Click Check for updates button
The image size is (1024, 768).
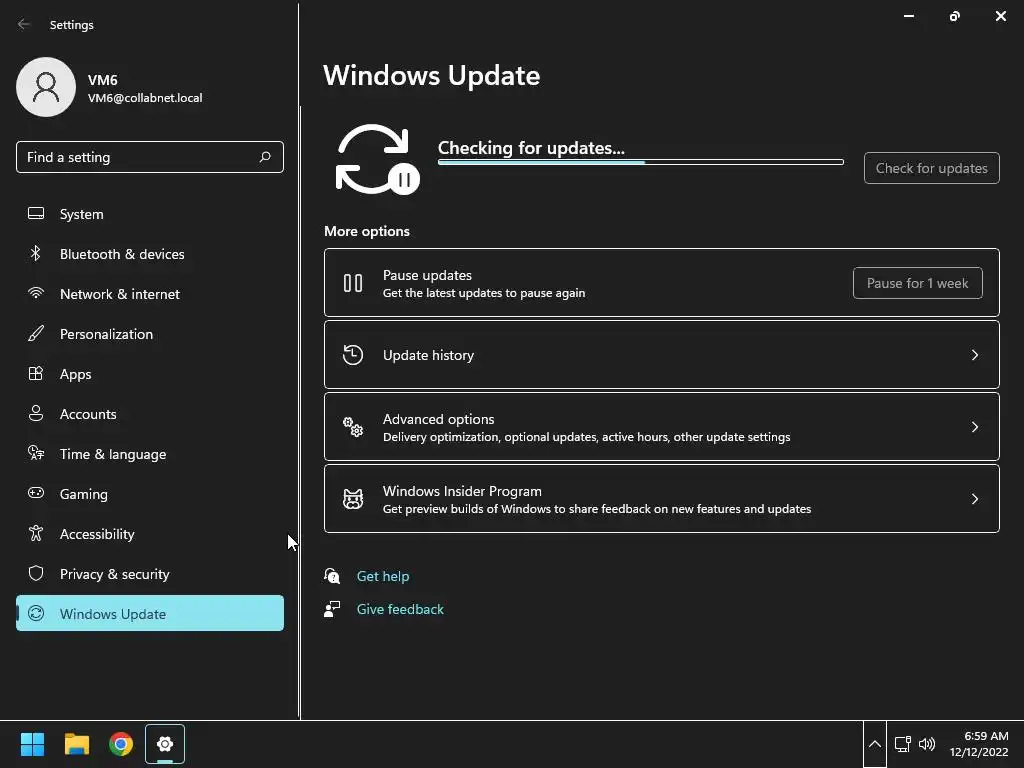pyautogui.click(x=931, y=168)
